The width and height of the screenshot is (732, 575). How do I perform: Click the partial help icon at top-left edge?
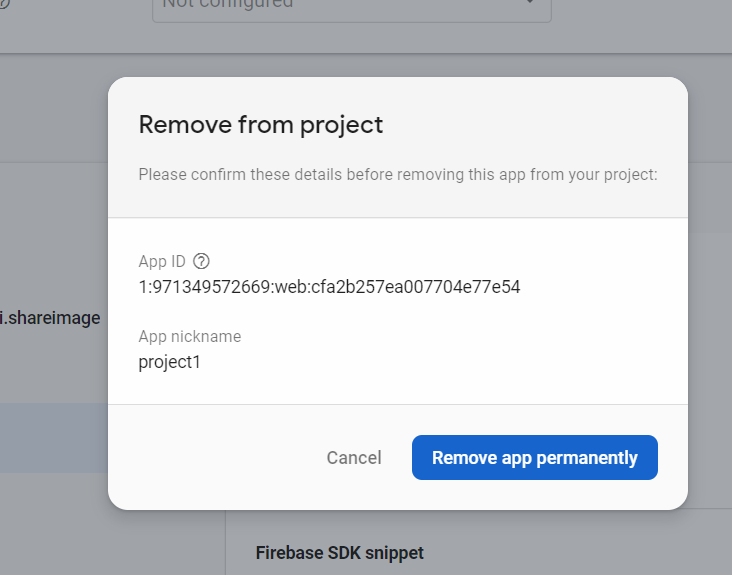pyautogui.click(x=3, y=4)
